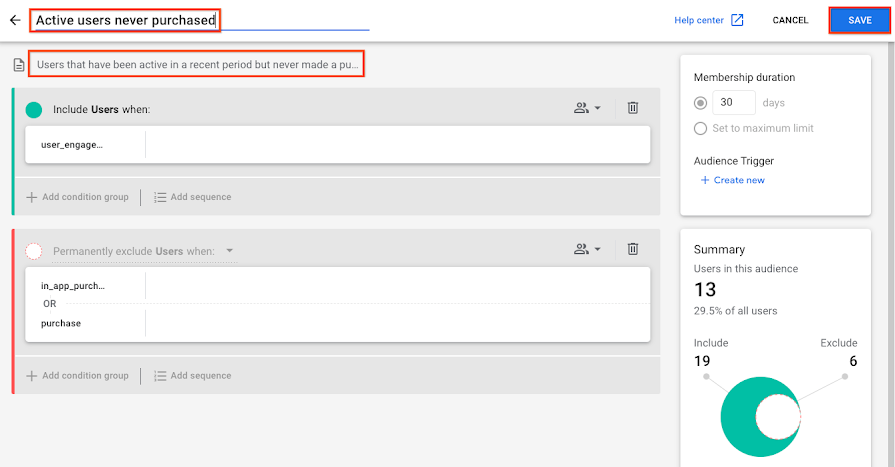Delete the Permanently exclude condition group

pos(633,249)
